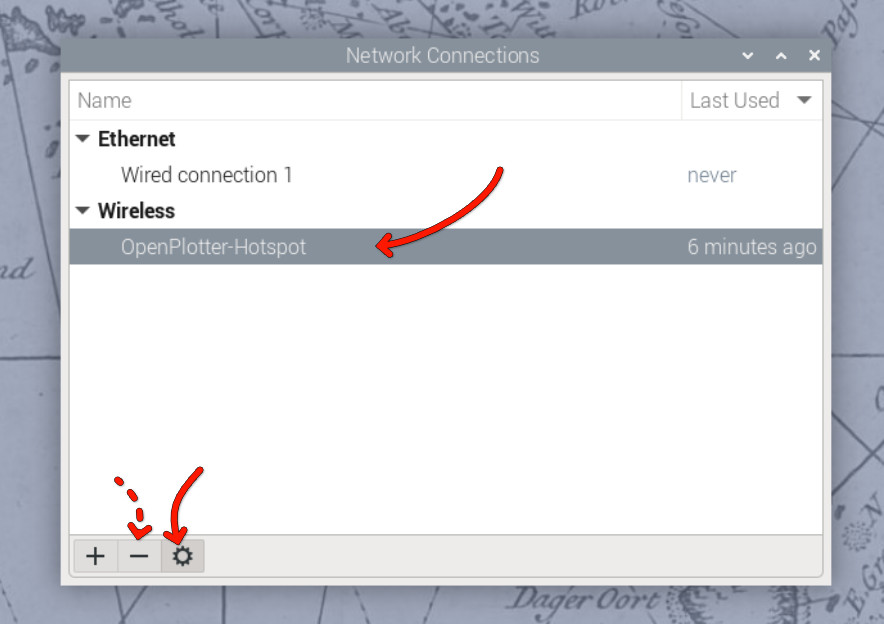Minimize the Network Connections window
The width and height of the screenshot is (884, 624).
[x=748, y=55]
